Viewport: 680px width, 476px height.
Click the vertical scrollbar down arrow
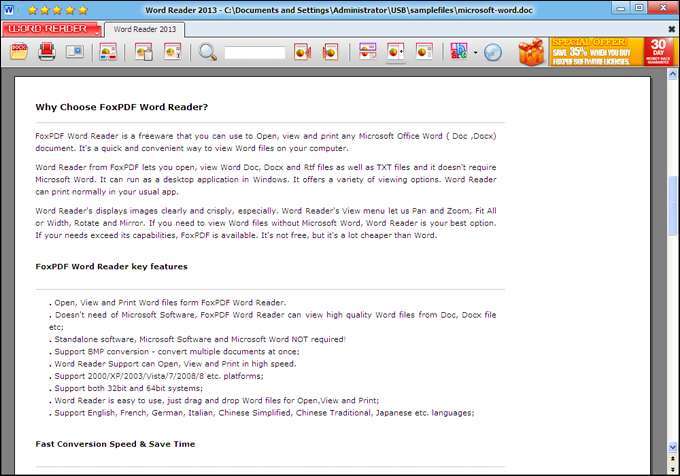pos(673,447)
